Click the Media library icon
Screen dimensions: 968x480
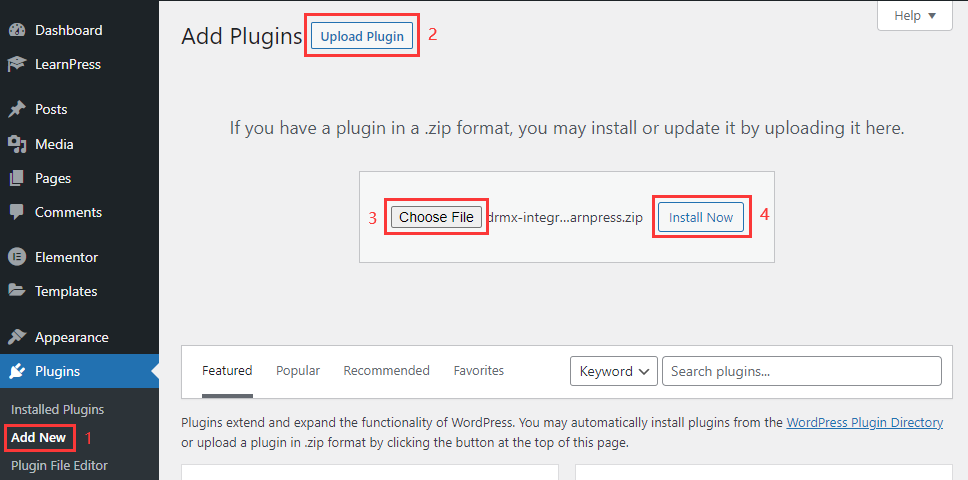click(x=17, y=144)
